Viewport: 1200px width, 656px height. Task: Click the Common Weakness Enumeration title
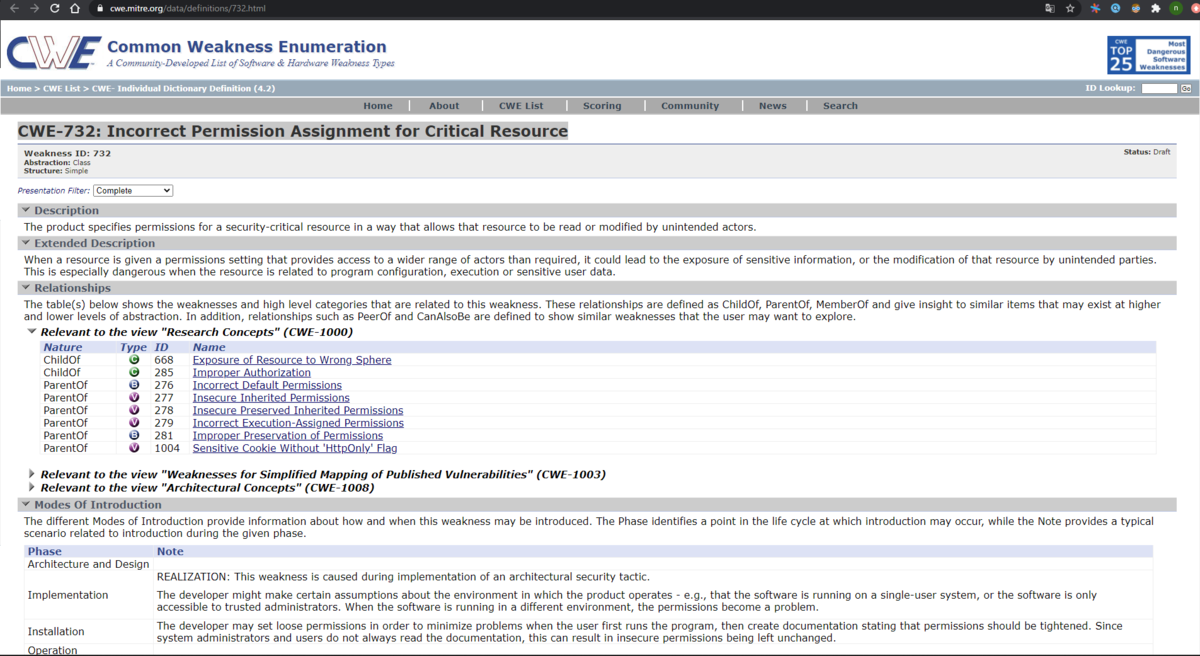tap(246, 46)
